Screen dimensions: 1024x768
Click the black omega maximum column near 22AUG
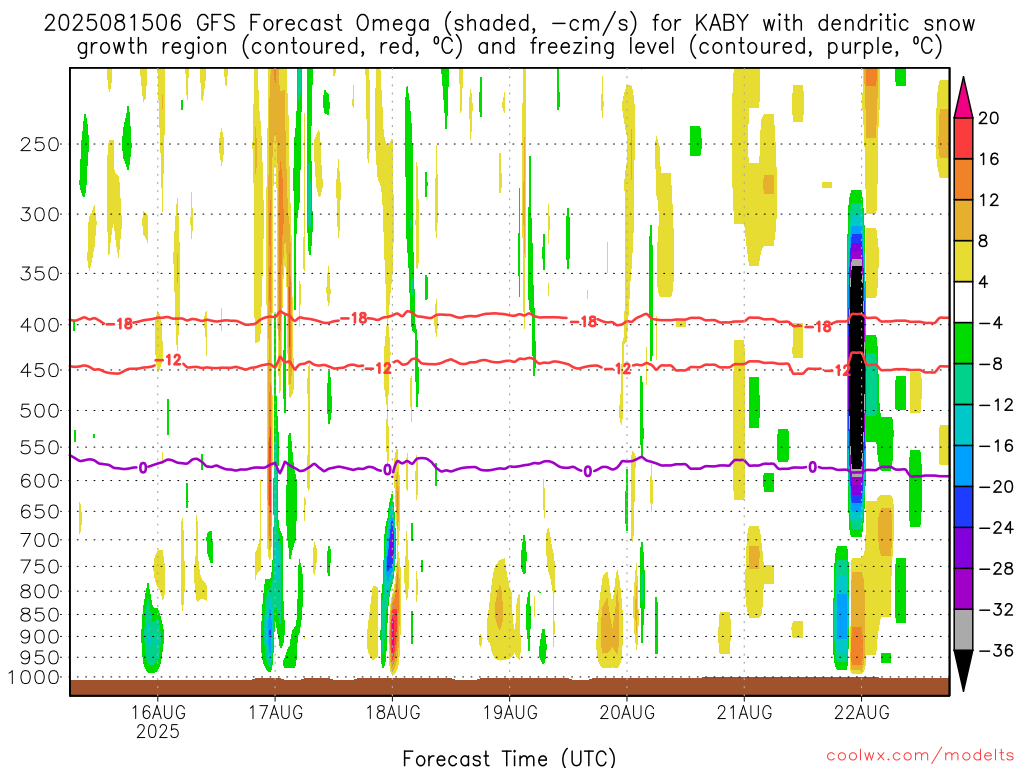pos(856,366)
